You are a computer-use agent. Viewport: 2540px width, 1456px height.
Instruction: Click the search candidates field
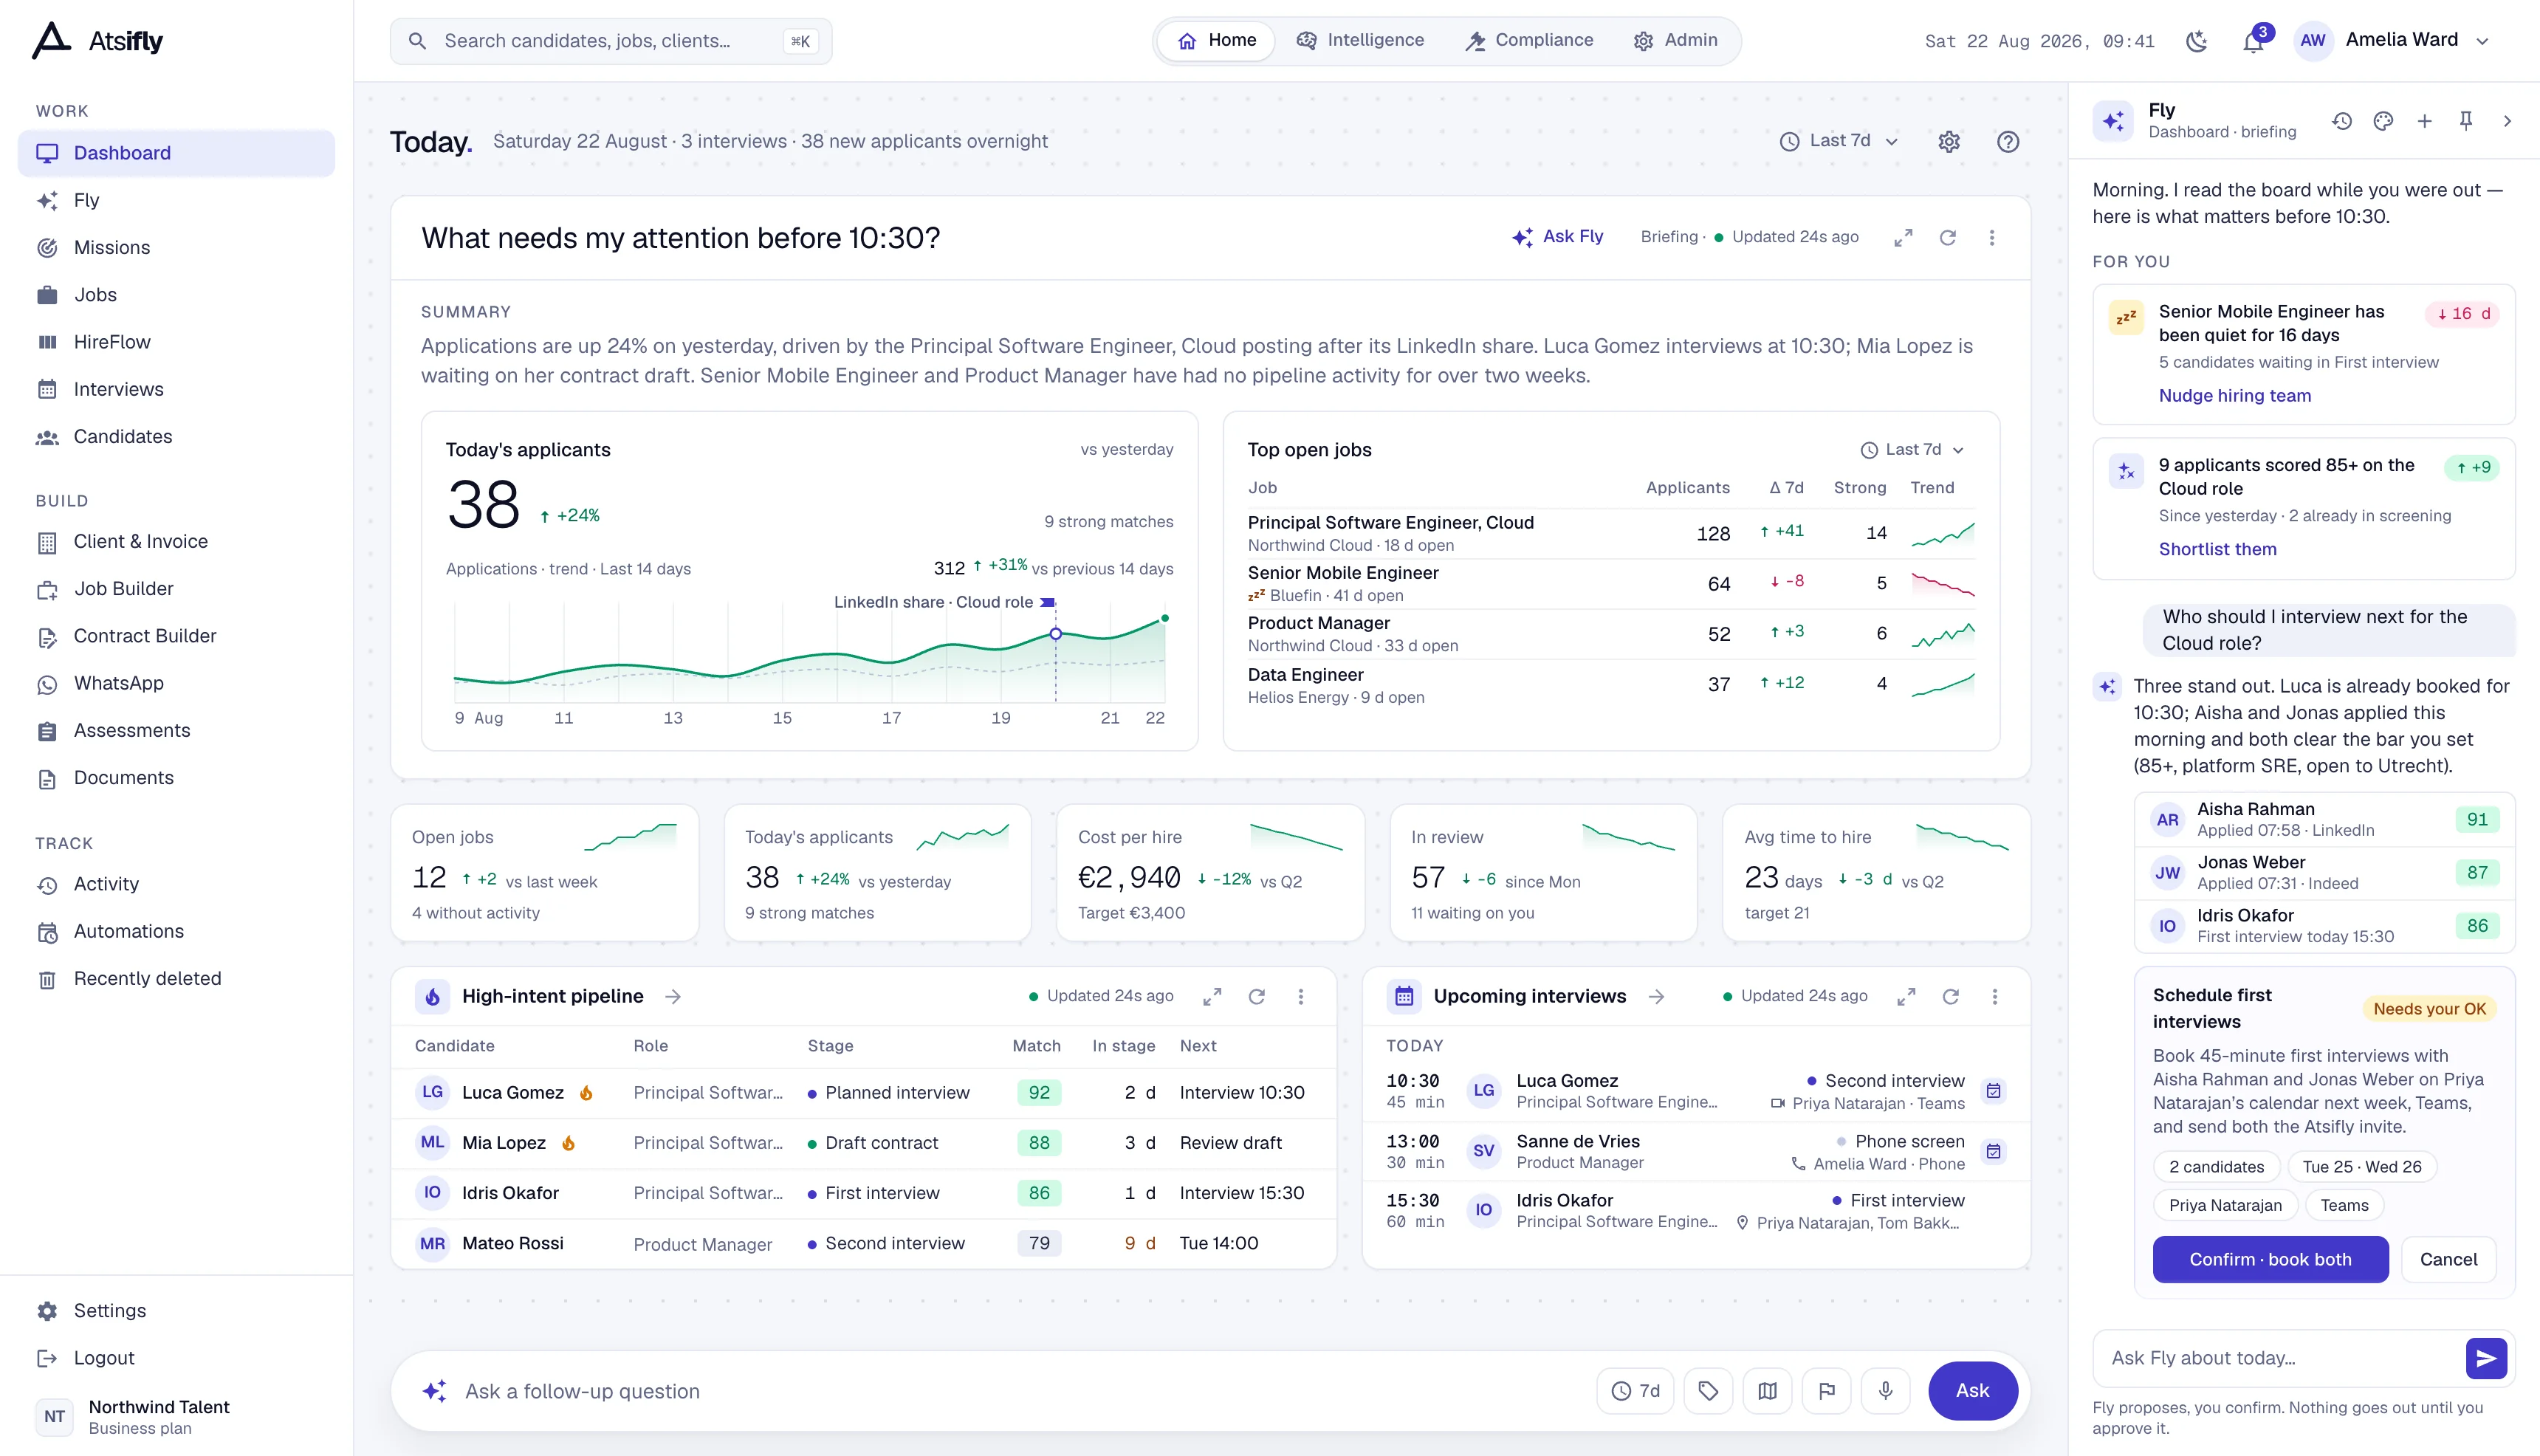tap(611, 41)
